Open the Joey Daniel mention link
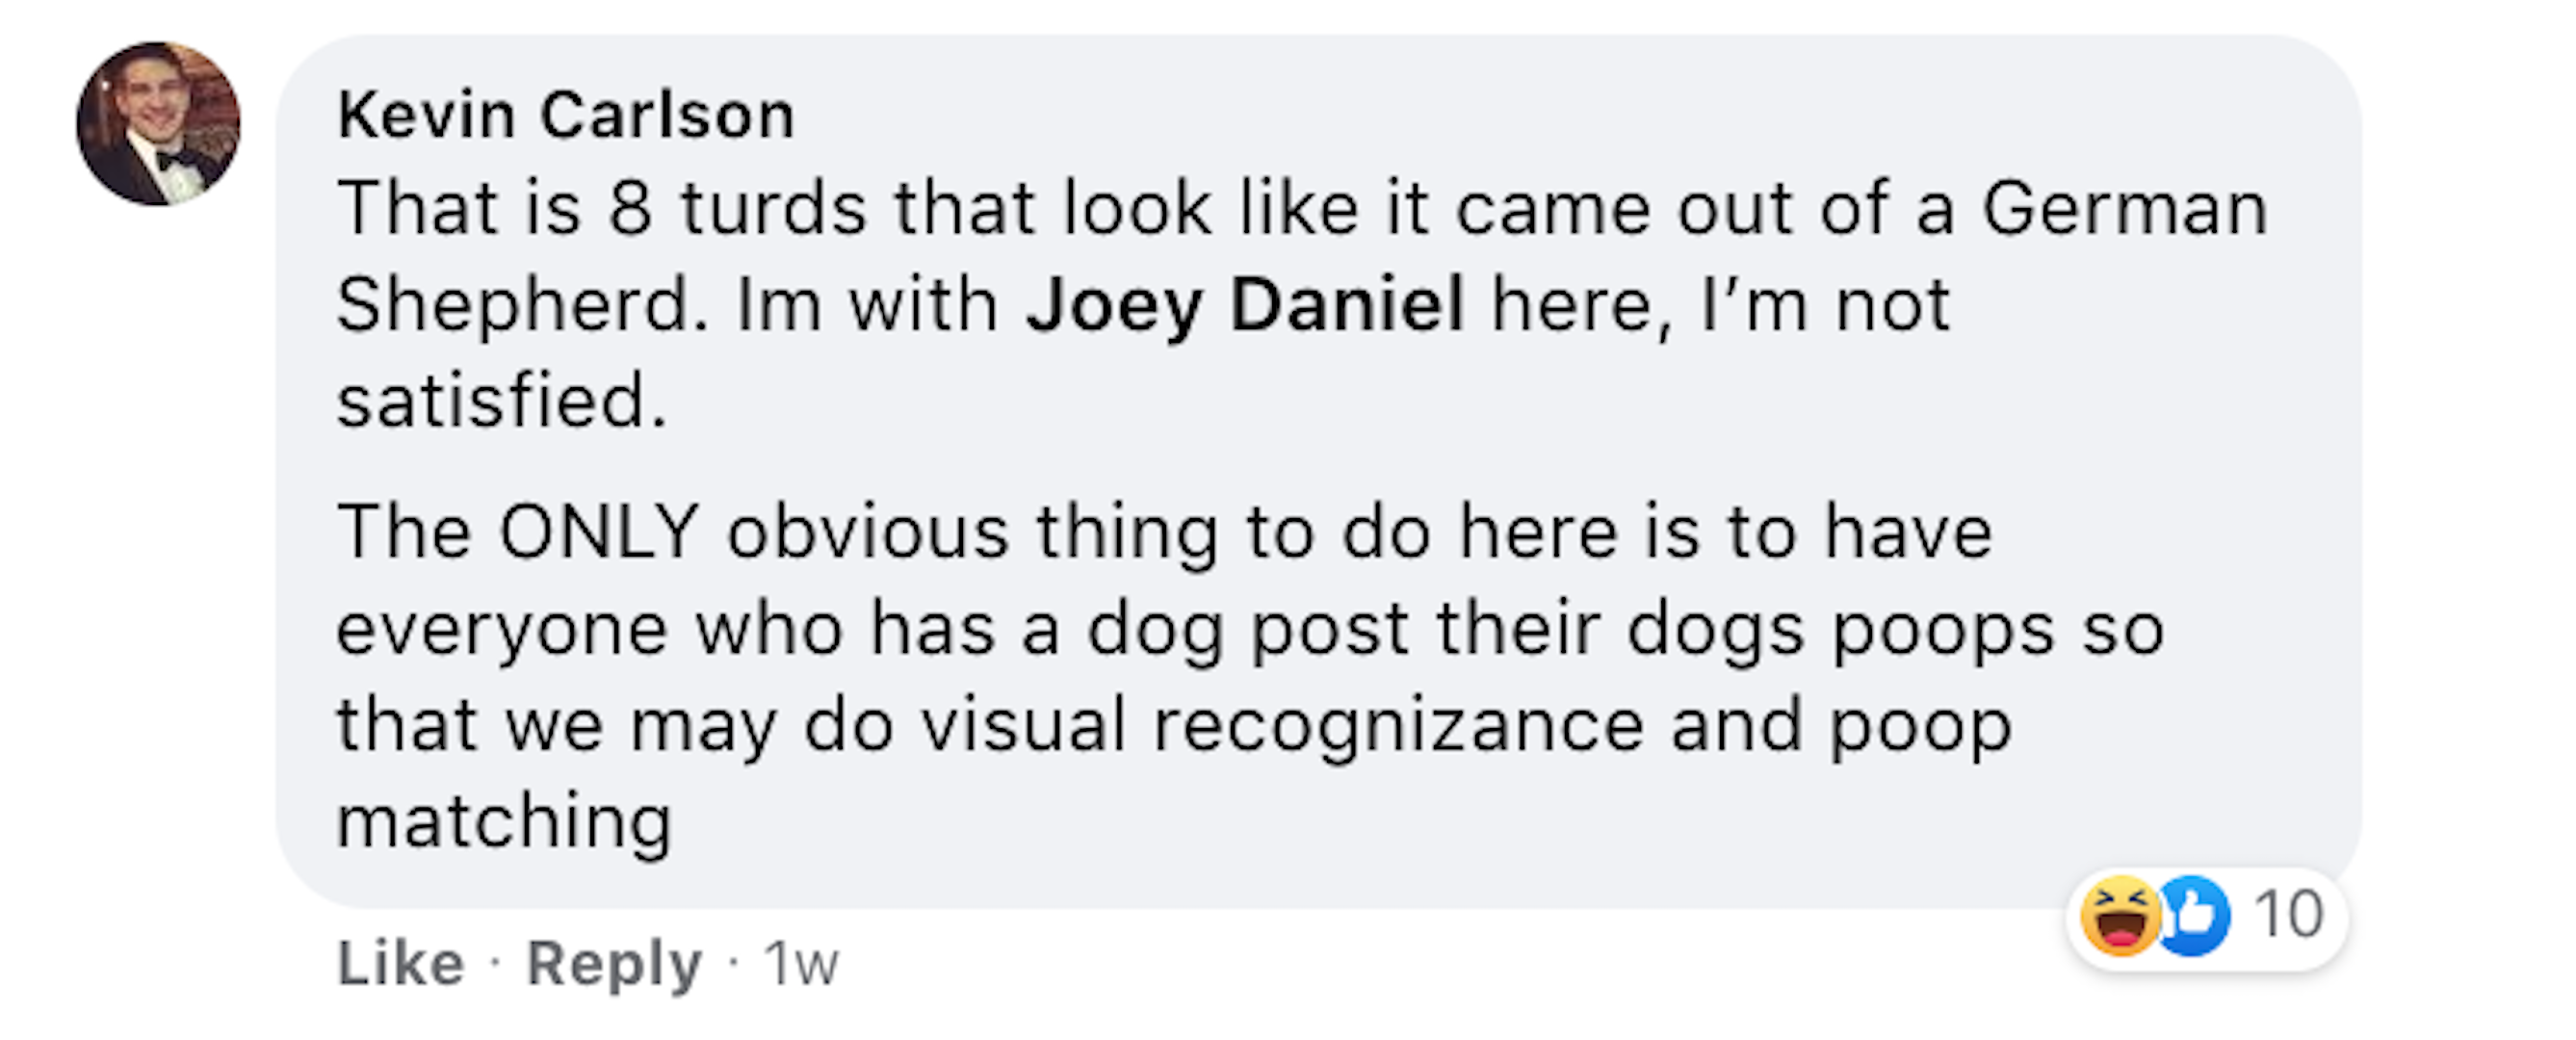The image size is (2576, 1040). (x=1244, y=304)
